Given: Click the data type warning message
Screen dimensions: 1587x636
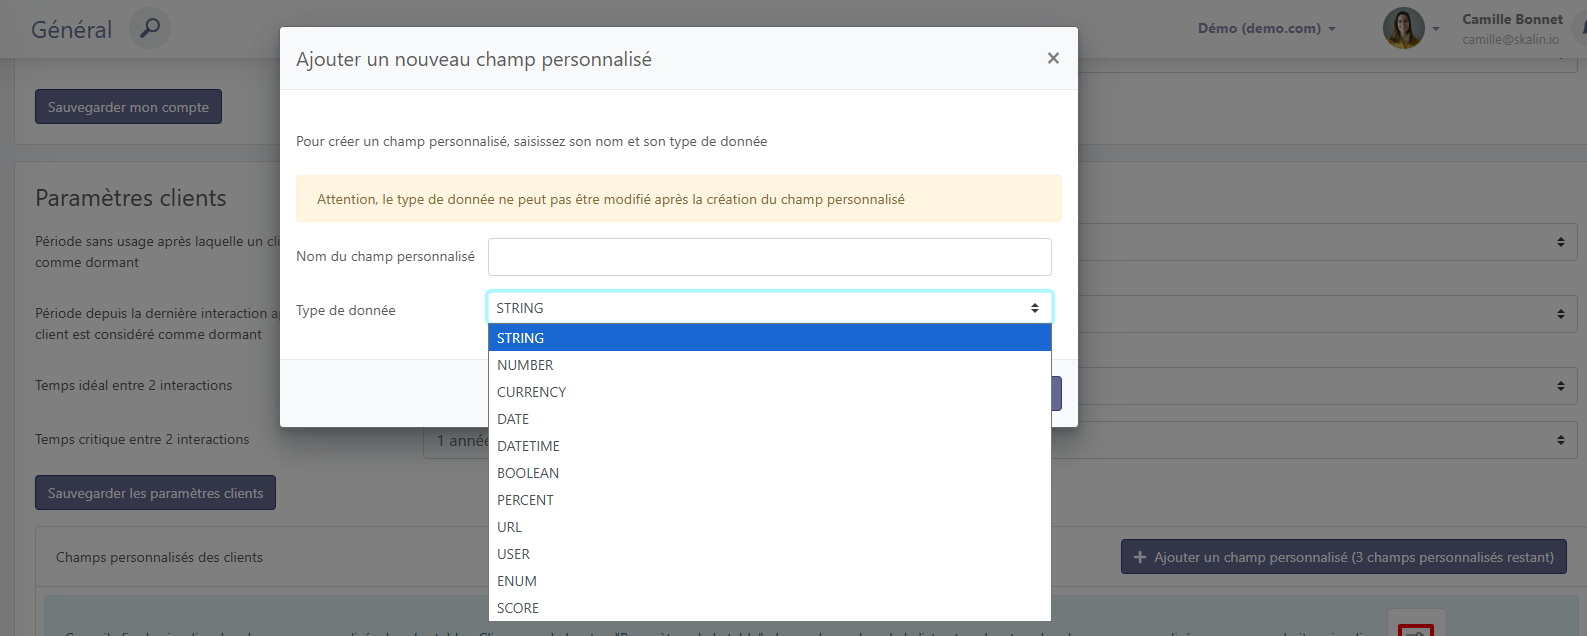Looking at the screenshot, I should (x=678, y=199).
